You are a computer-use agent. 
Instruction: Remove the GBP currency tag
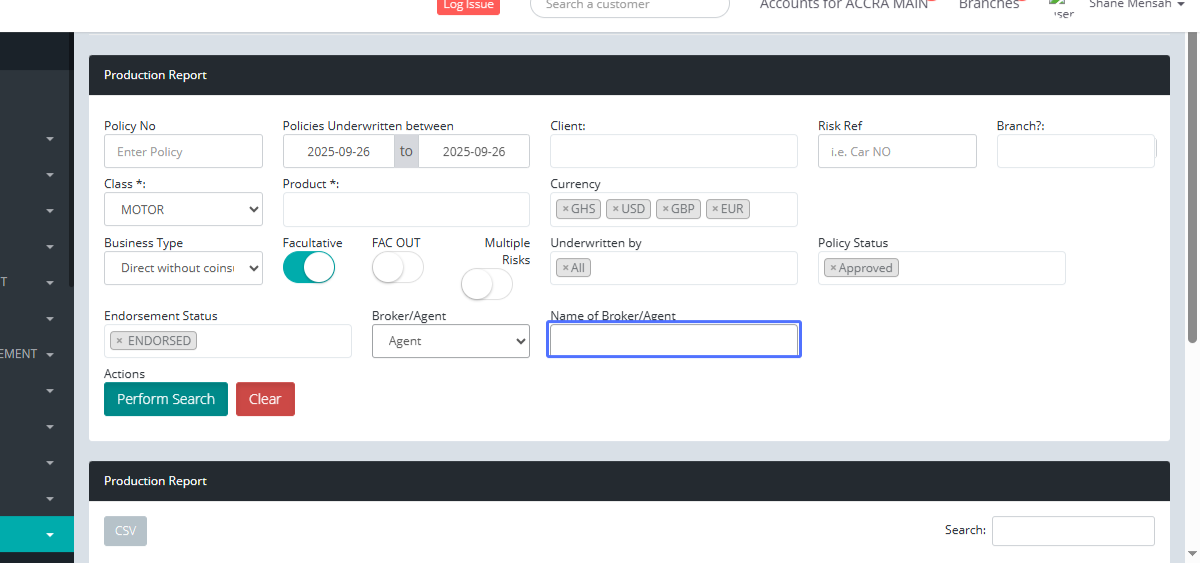(x=665, y=209)
